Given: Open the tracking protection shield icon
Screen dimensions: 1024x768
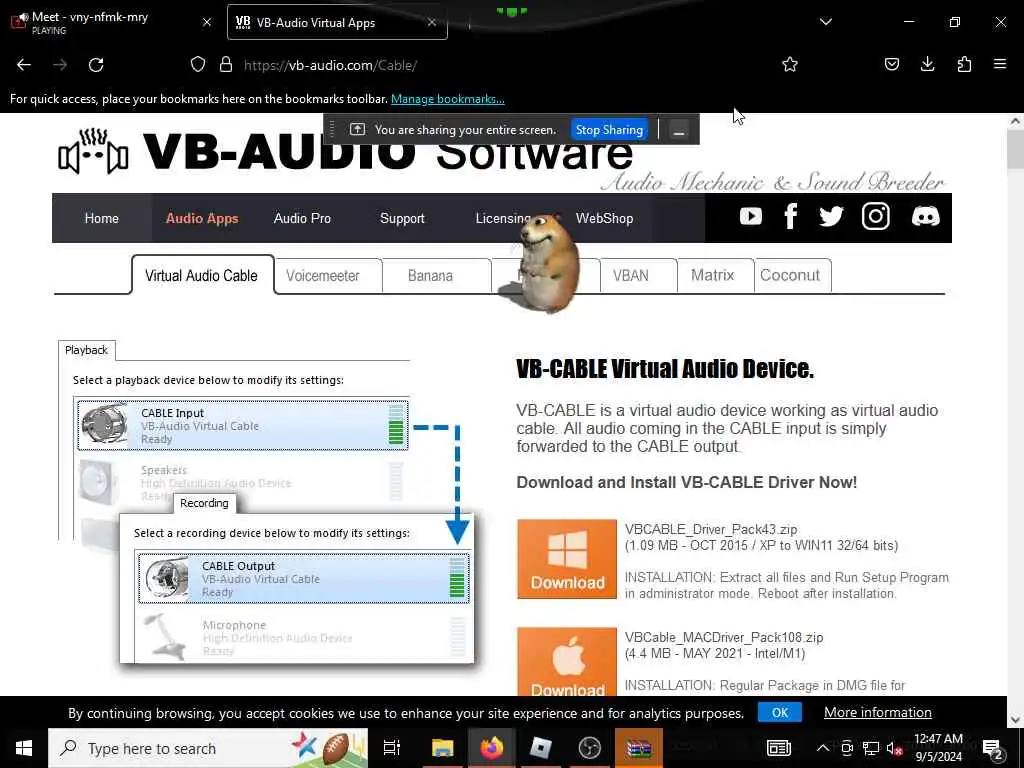Looking at the screenshot, I should 198,65.
